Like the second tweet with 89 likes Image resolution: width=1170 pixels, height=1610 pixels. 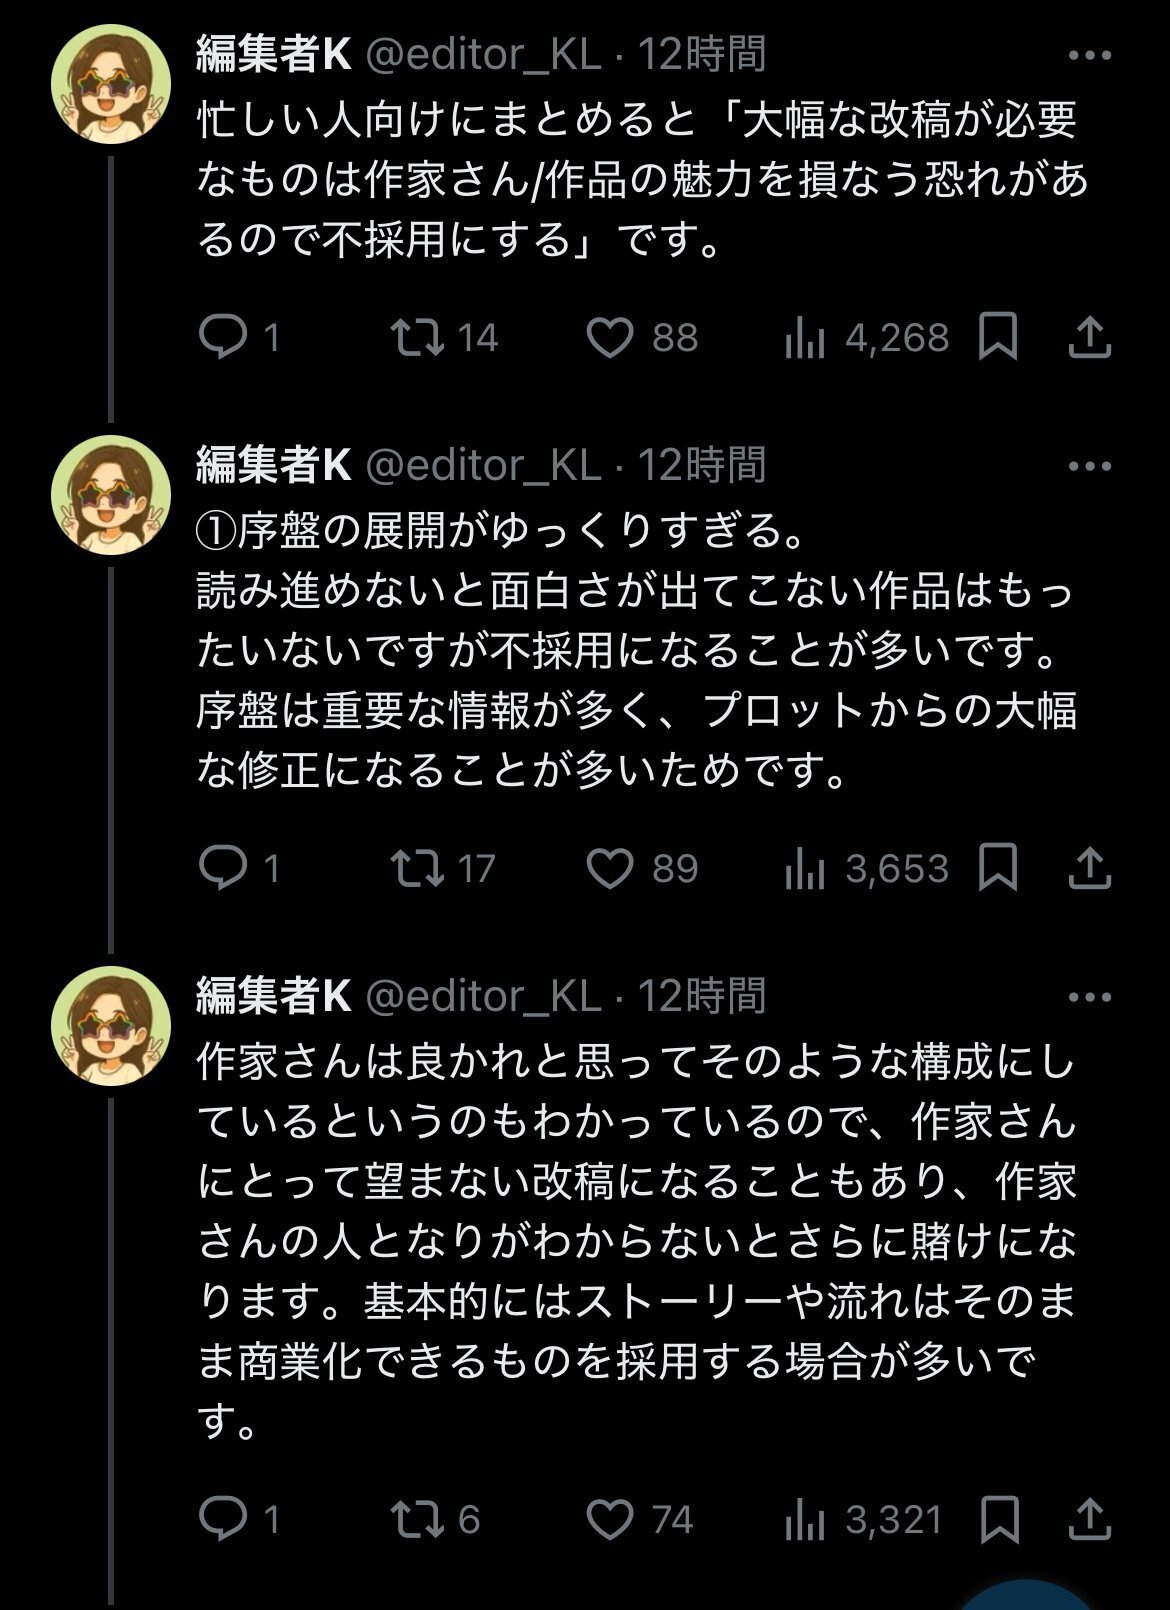pyautogui.click(x=609, y=868)
